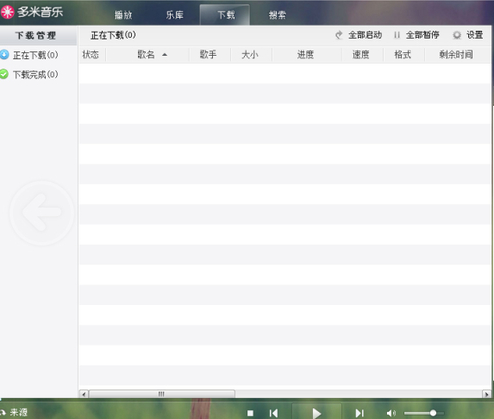Sort by the 进度 column header
This screenshot has width=494, height=419.
click(x=305, y=55)
